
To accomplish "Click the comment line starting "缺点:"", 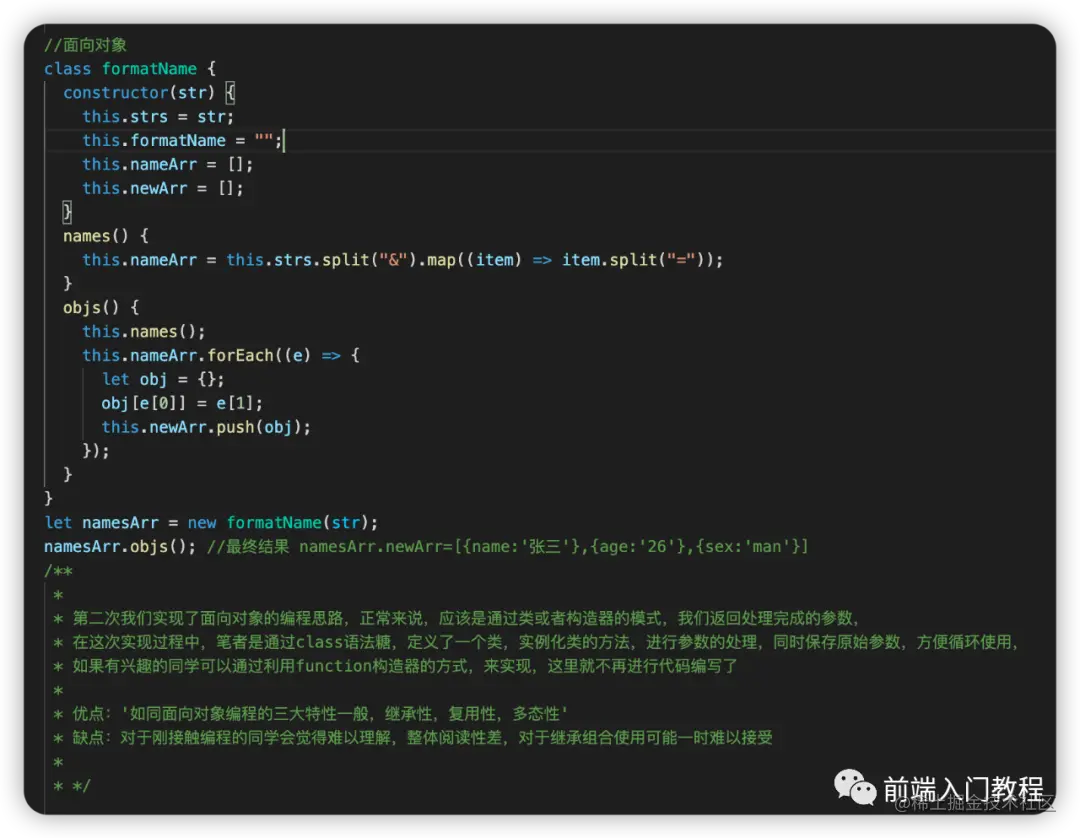I will (413, 737).
